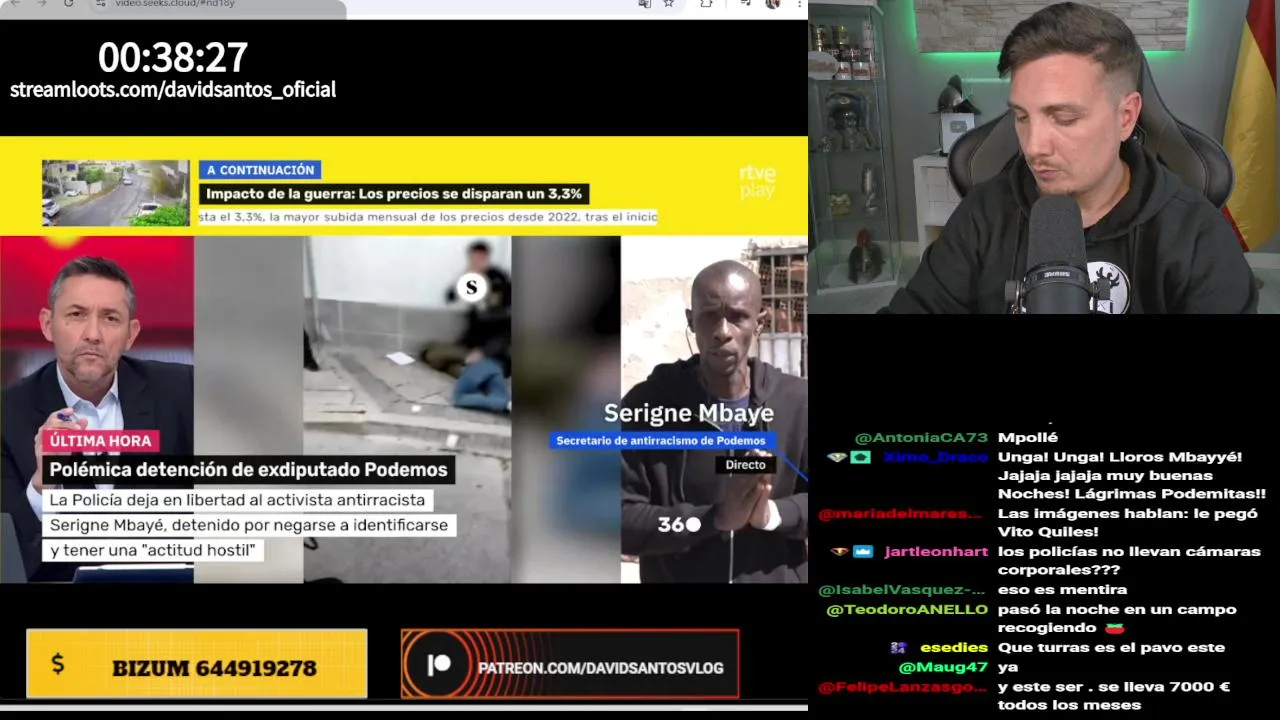Screen dimensions: 1280x720
Task: Click the media control icon in browser toolbar
Action: click(745, 4)
